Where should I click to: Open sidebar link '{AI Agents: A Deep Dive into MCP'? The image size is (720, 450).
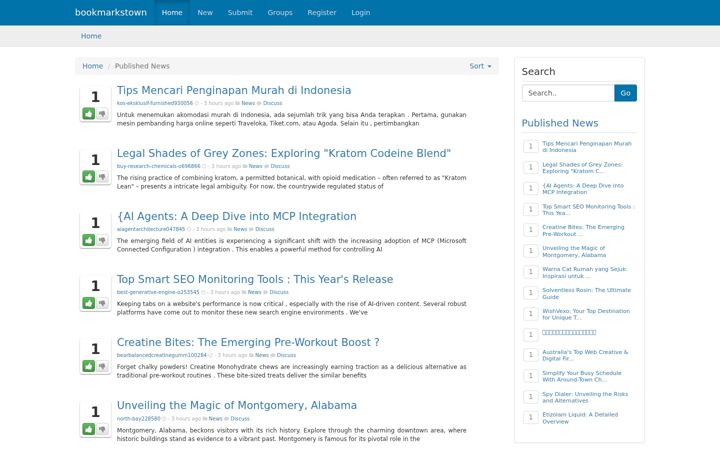point(583,189)
